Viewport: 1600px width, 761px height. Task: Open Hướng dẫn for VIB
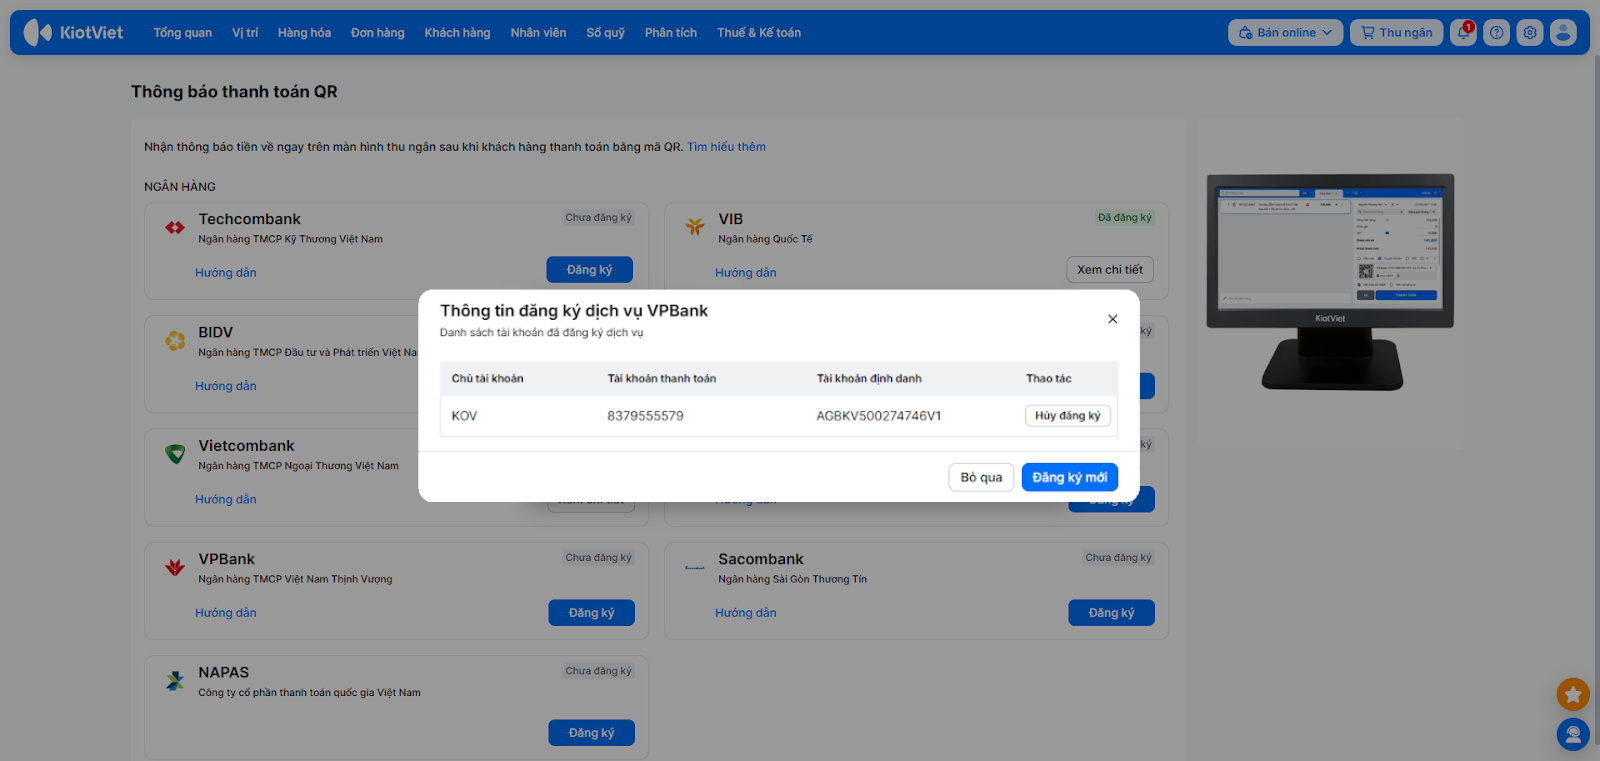click(746, 273)
